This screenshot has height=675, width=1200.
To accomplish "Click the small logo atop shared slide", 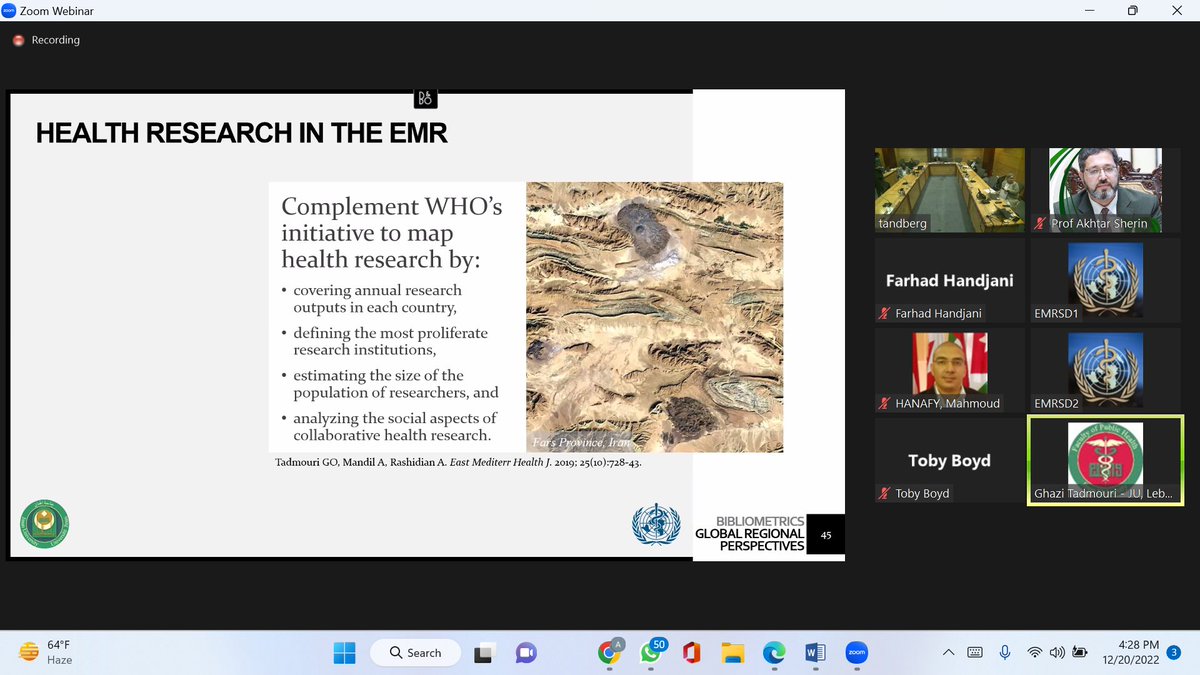I will click(x=425, y=98).
